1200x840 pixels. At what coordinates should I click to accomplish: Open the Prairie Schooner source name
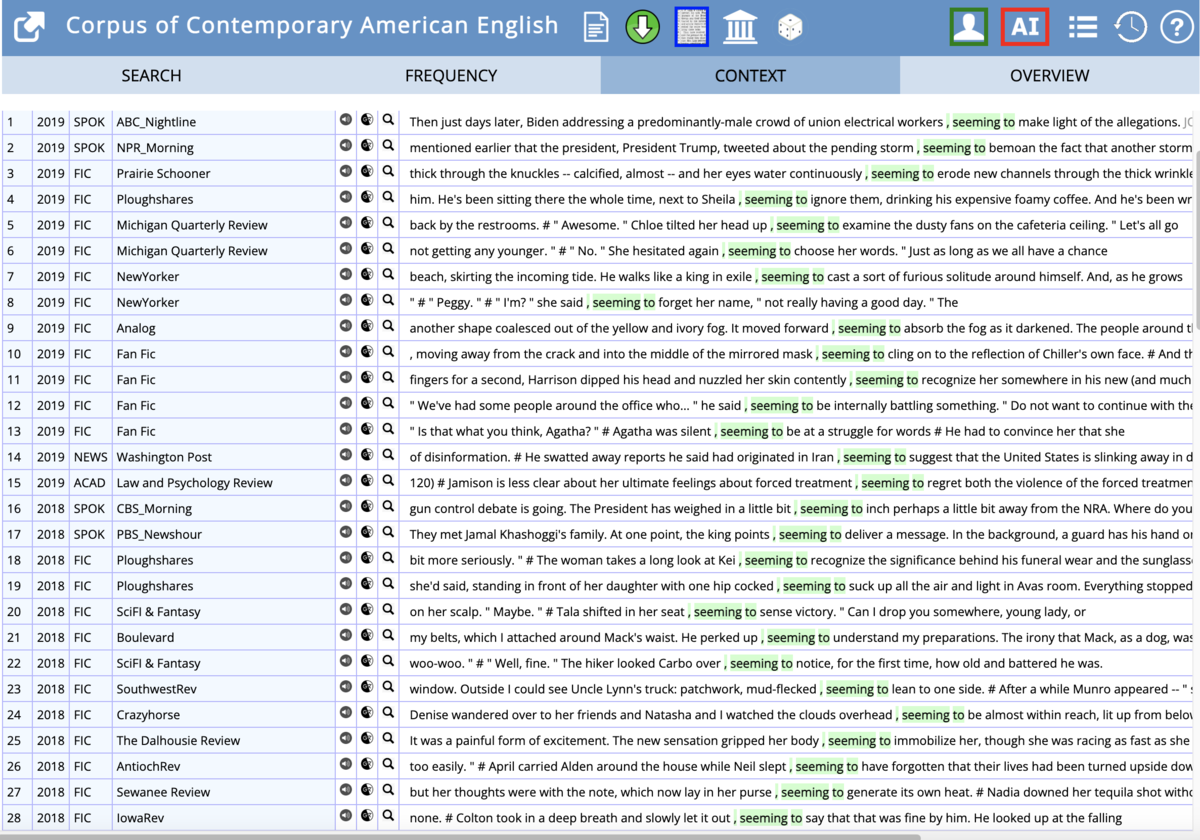coord(163,173)
